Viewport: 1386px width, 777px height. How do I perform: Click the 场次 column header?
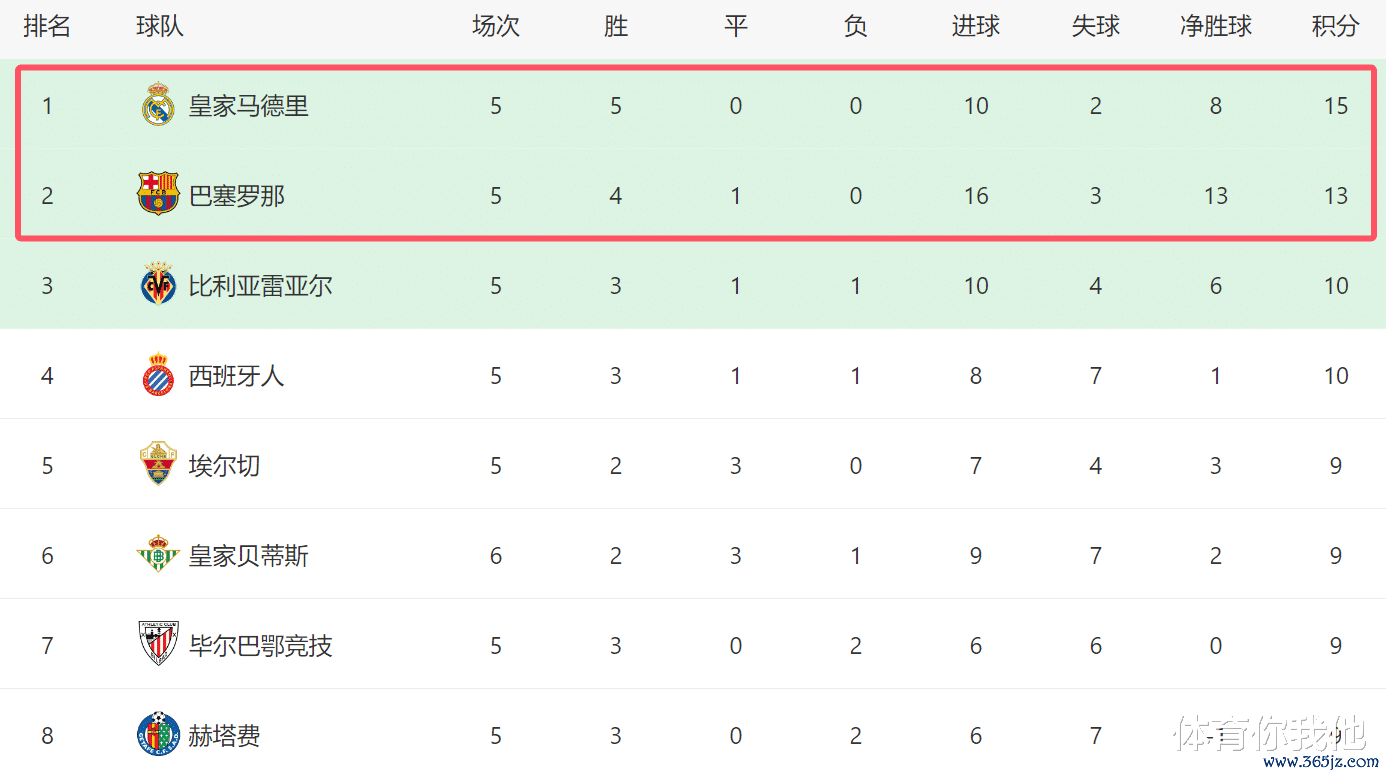click(496, 27)
